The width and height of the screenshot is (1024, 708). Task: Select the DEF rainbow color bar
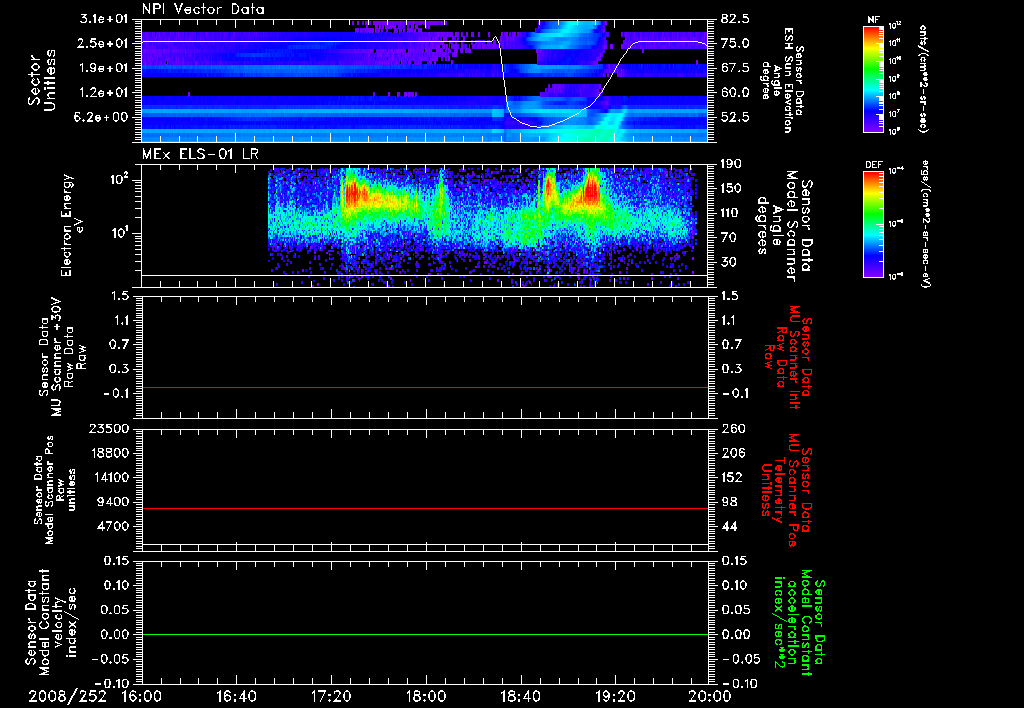(873, 224)
